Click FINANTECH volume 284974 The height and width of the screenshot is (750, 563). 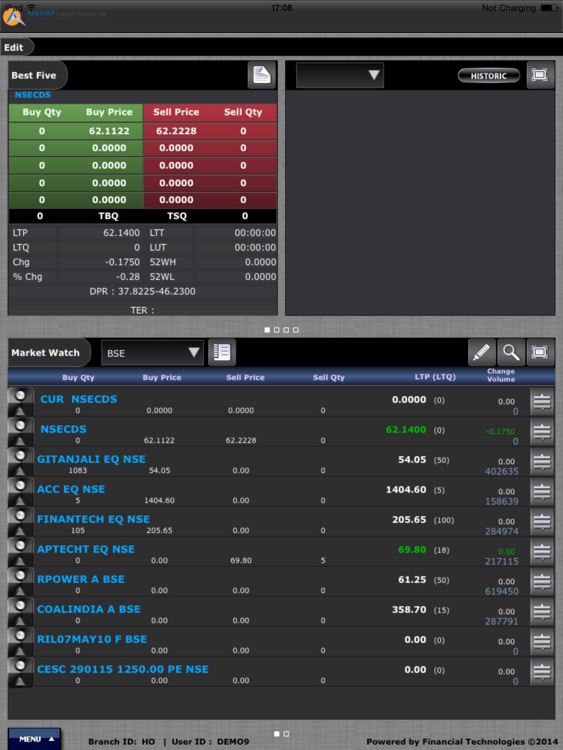pos(501,531)
